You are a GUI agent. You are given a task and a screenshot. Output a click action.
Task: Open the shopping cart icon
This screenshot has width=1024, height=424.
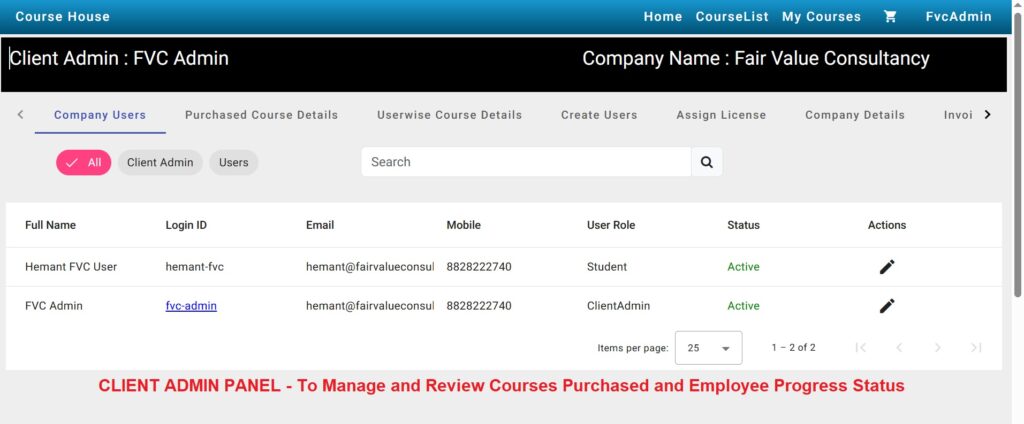click(x=890, y=17)
